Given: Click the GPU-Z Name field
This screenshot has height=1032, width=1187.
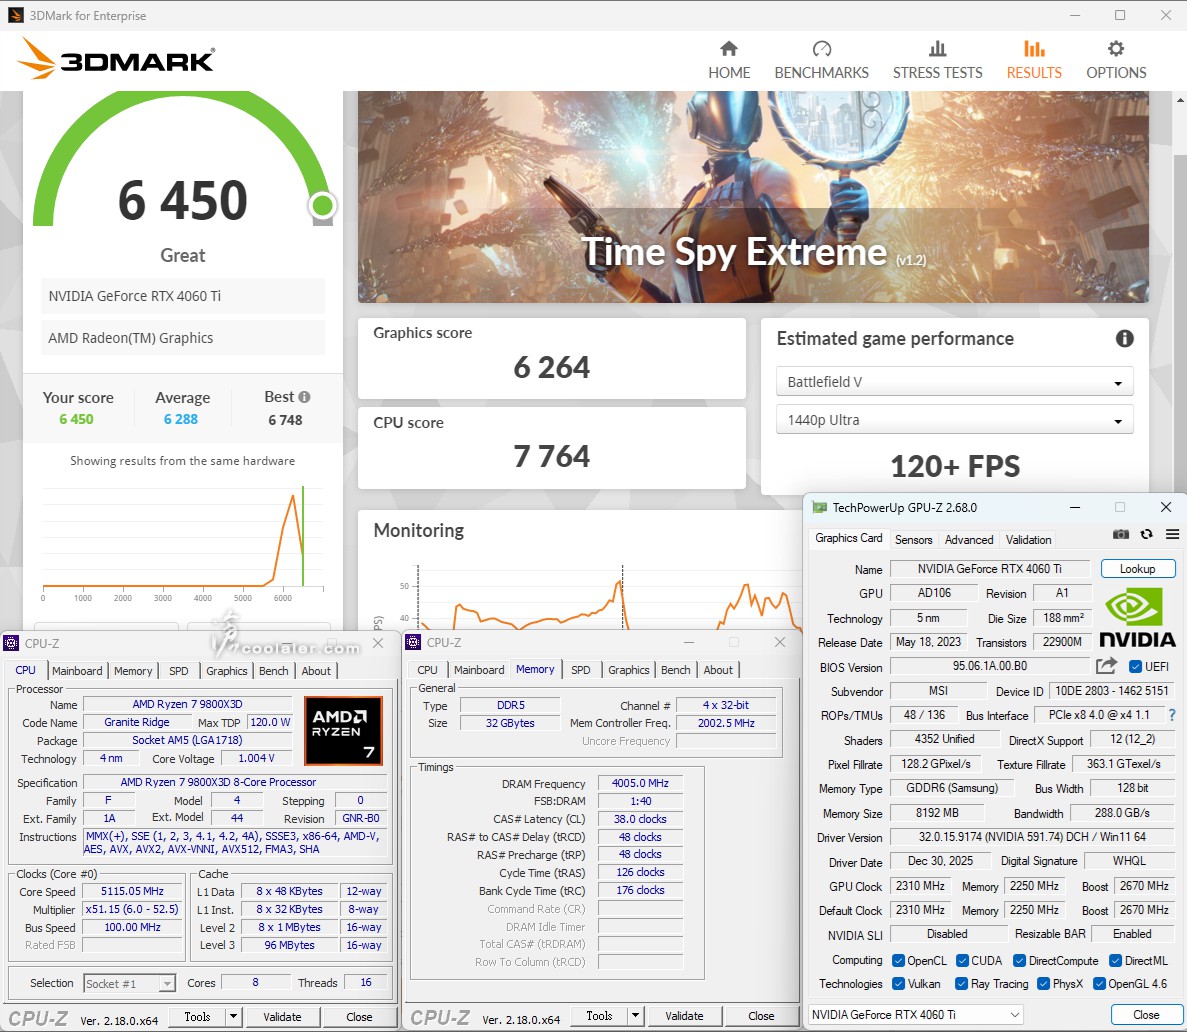Looking at the screenshot, I should click(x=989, y=569).
